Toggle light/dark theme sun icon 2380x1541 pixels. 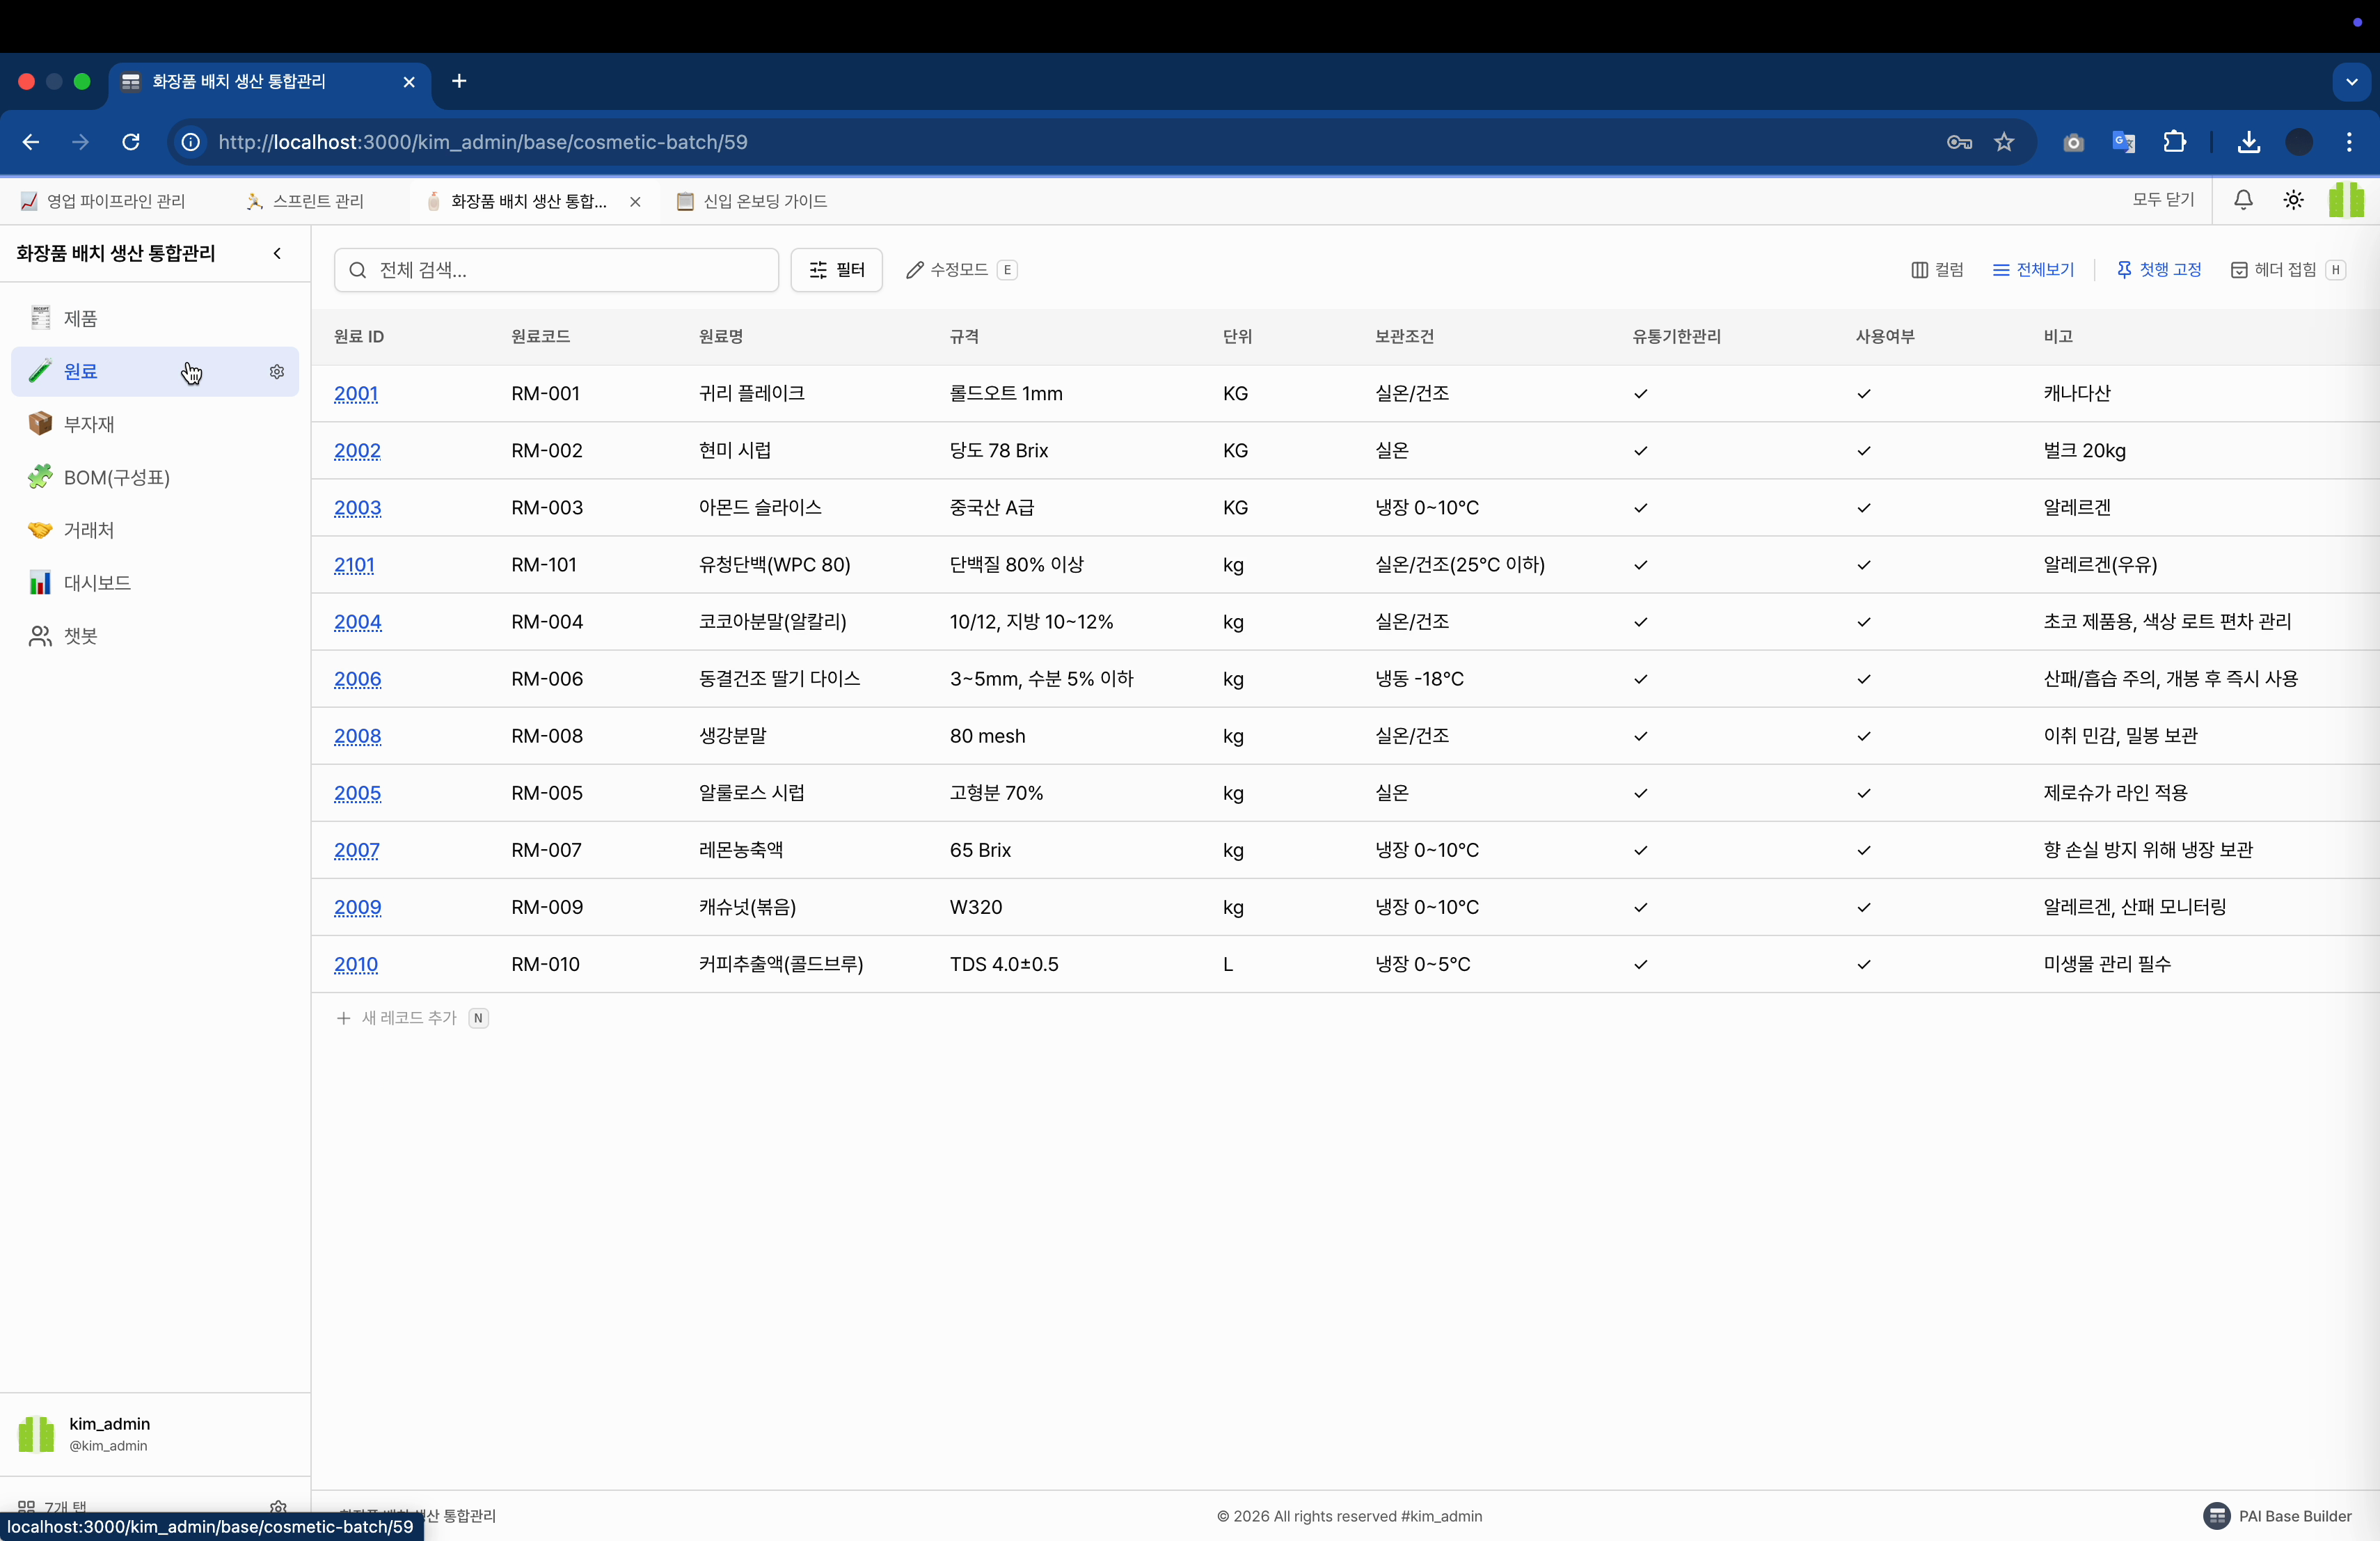pyautogui.click(x=2293, y=200)
